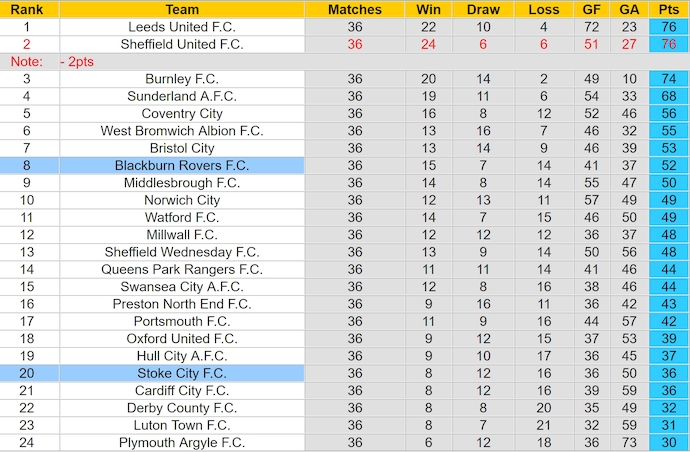Click Luton Town F.C. team name
Viewport: 690px width, 452px height.
[182, 425]
